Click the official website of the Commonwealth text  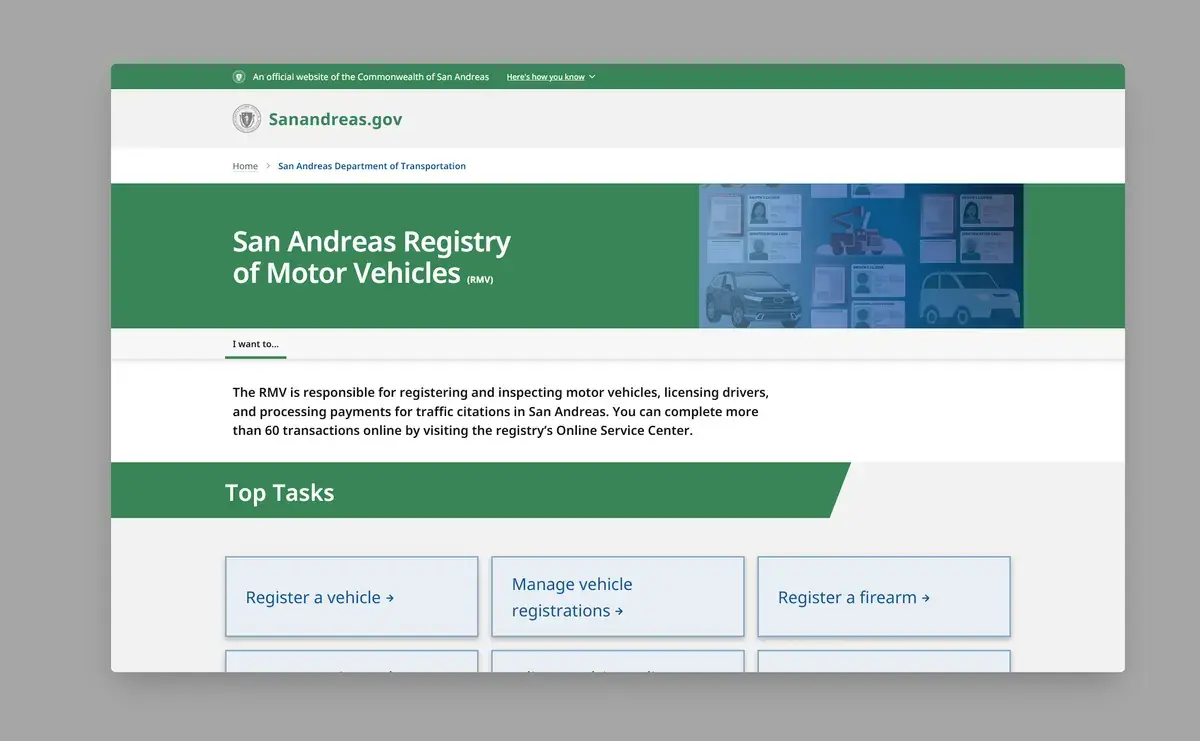(x=371, y=77)
